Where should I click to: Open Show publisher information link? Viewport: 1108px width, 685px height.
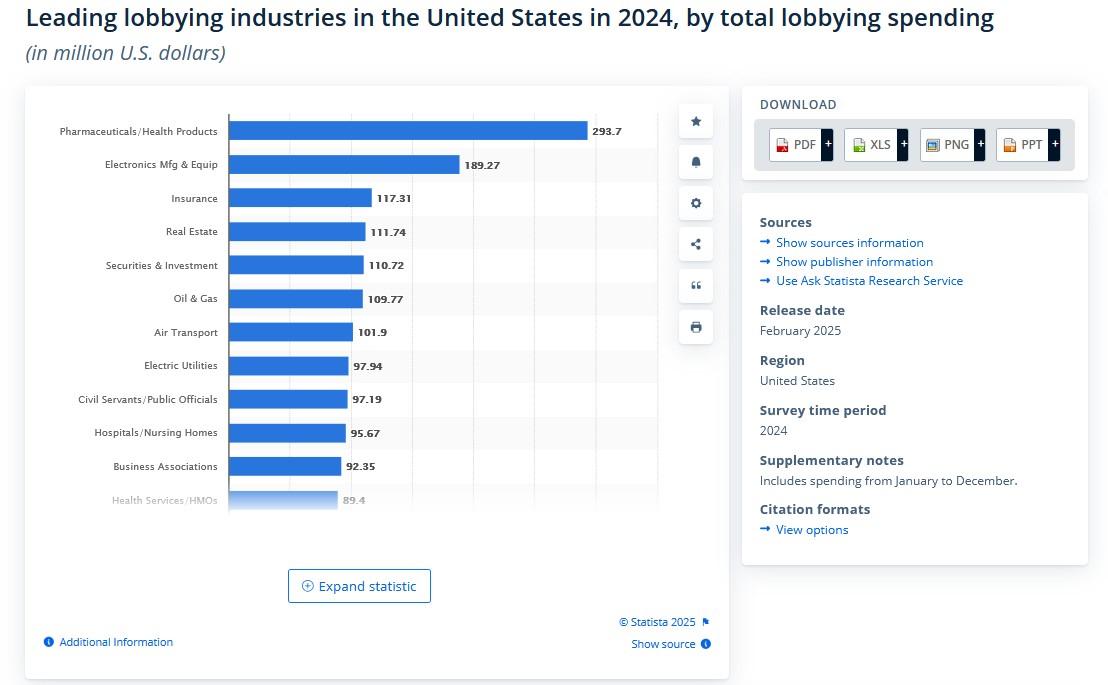[854, 262]
